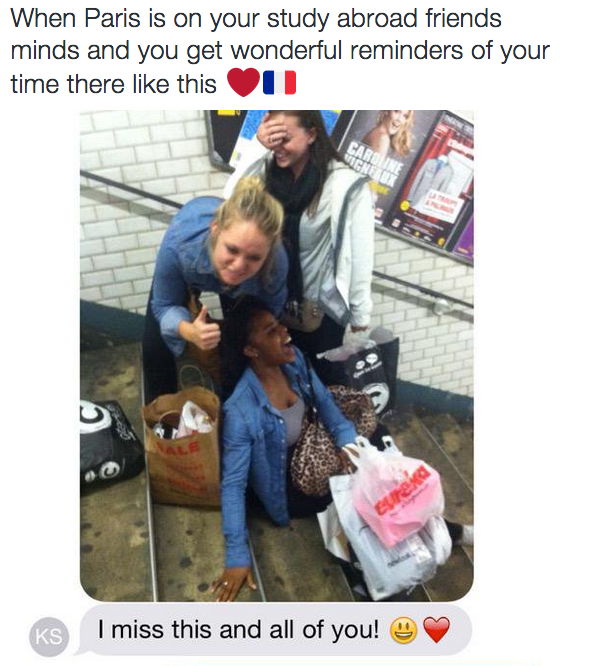
Task: Click the black bag on left stairs
Action: [x=108, y=446]
